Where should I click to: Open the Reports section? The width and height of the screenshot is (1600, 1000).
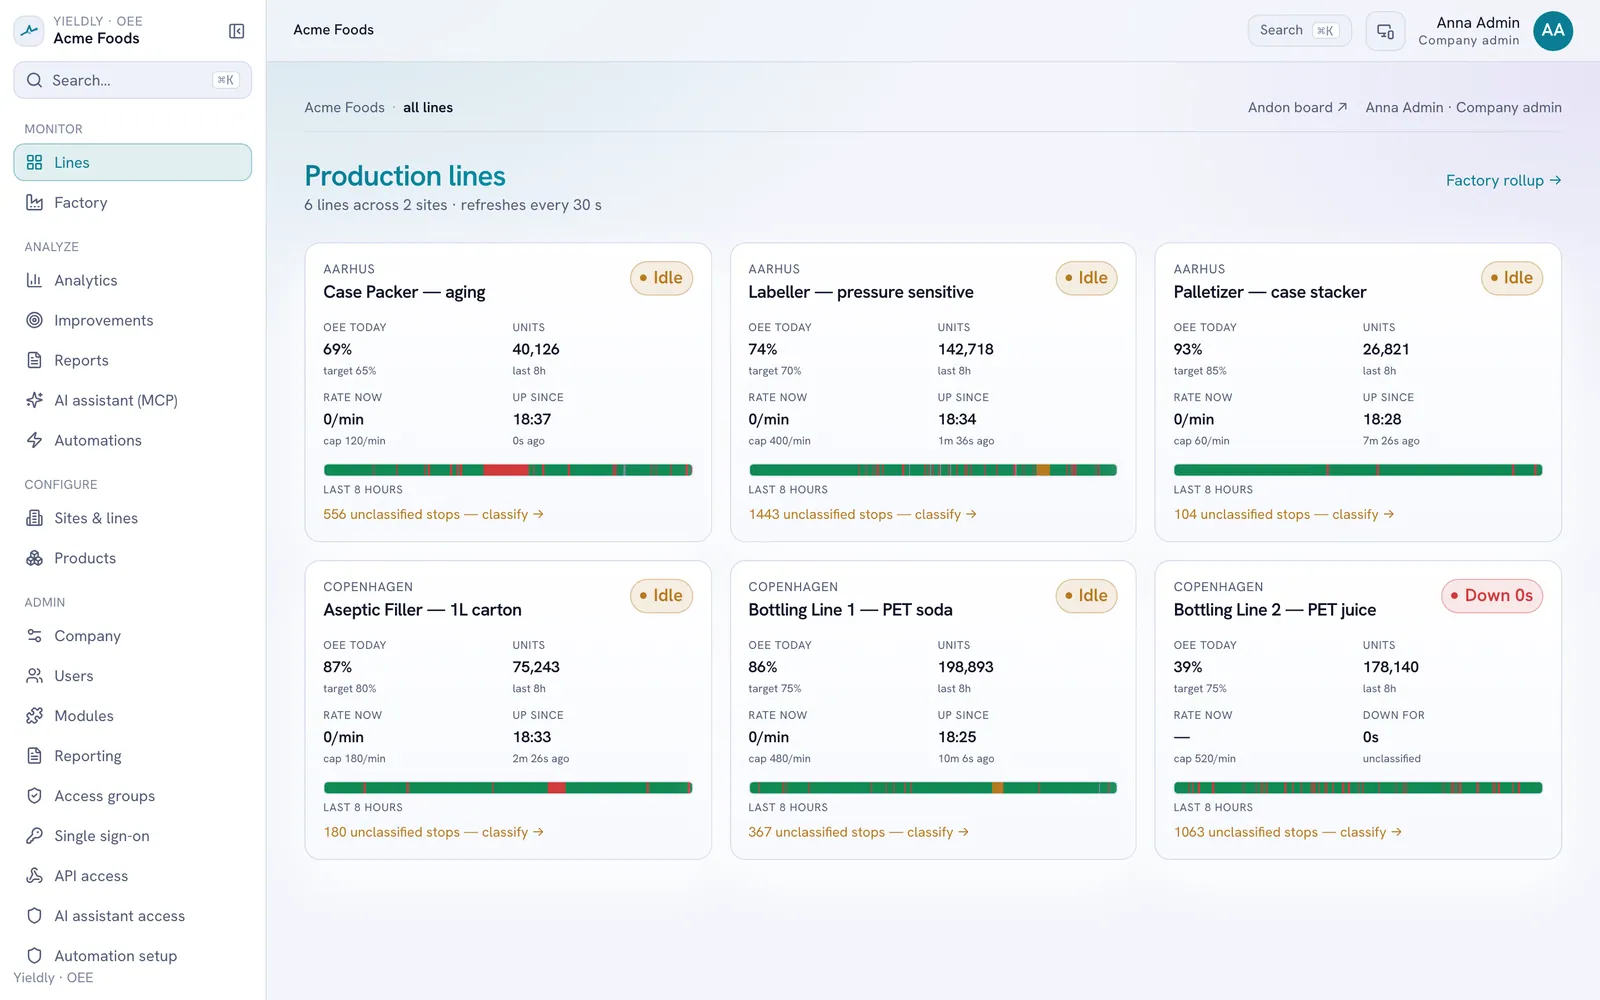(x=132, y=360)
